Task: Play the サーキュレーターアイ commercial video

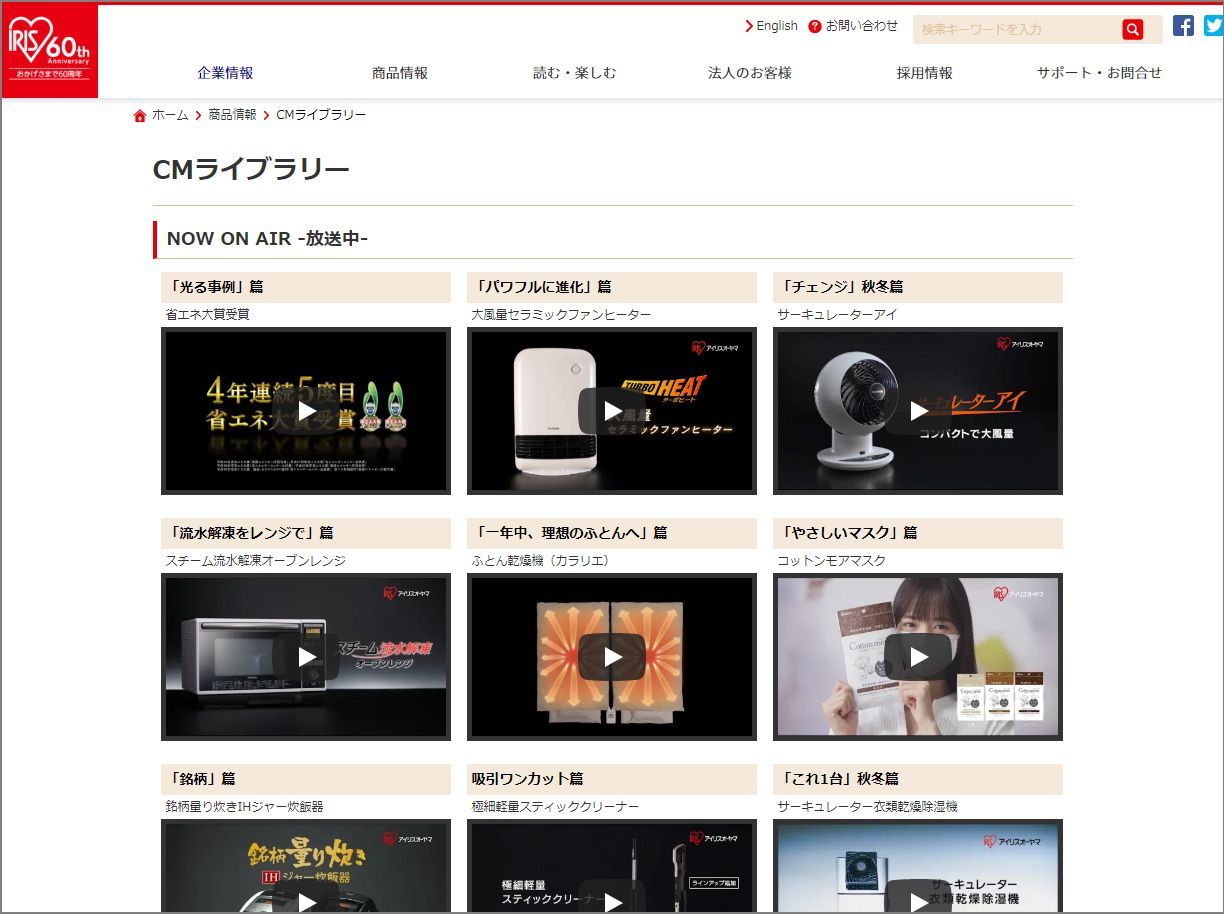Action: [x=918, y=410]
